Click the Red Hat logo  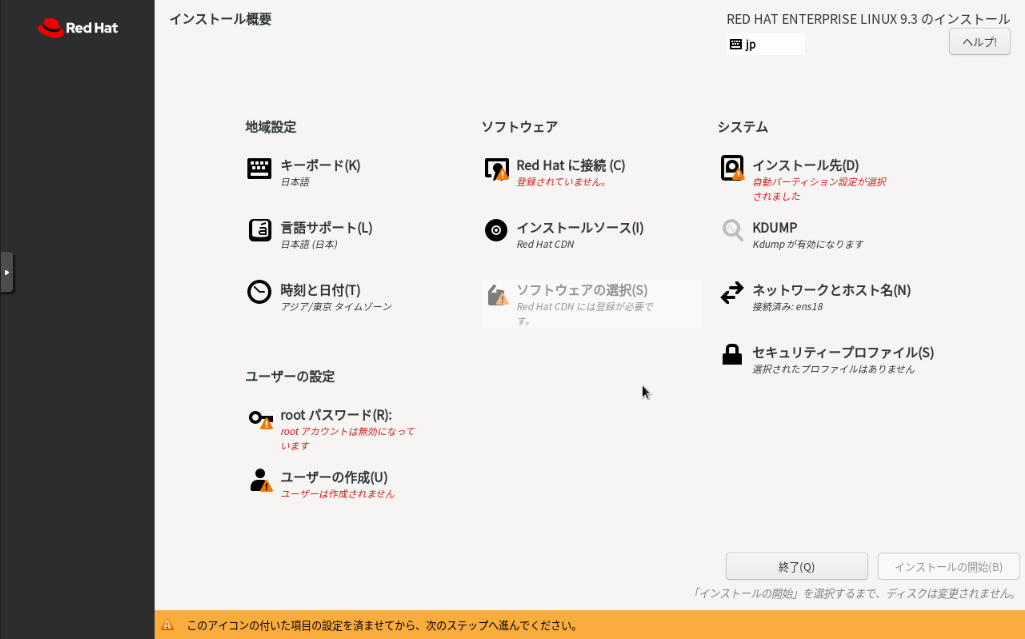tap(78, 28)
